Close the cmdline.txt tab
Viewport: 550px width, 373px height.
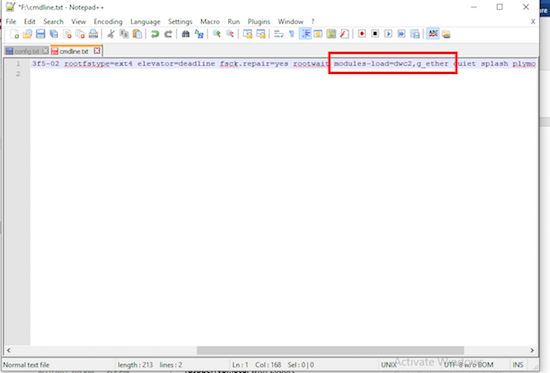pyautogui.click(x=97, y=51)
